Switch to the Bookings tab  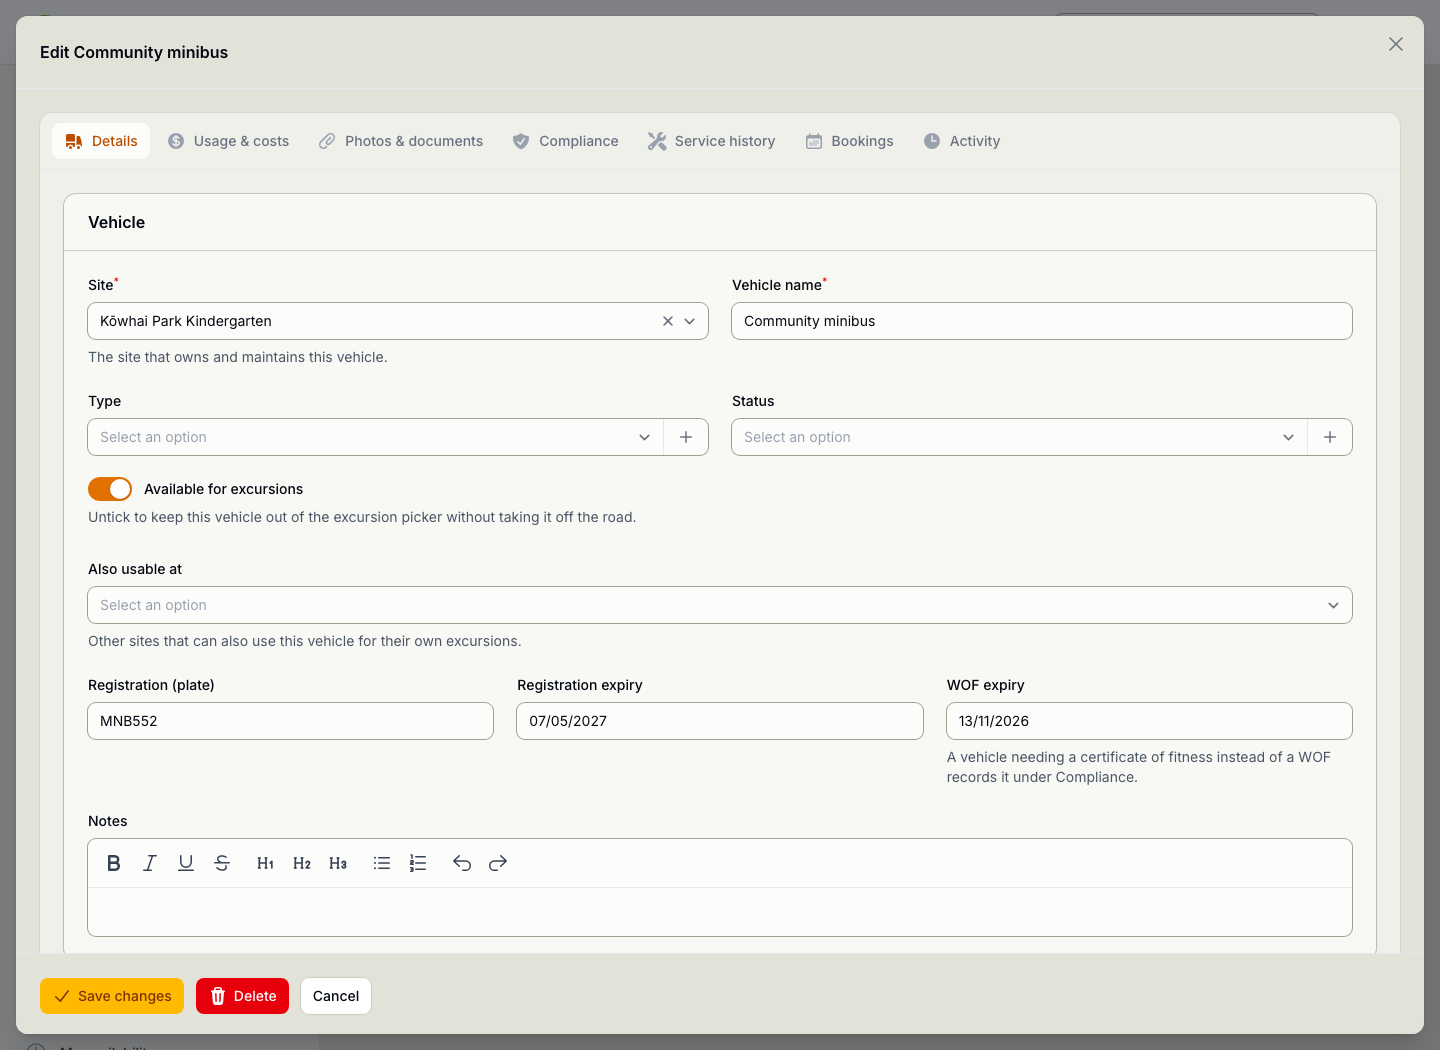click(850, 141)
